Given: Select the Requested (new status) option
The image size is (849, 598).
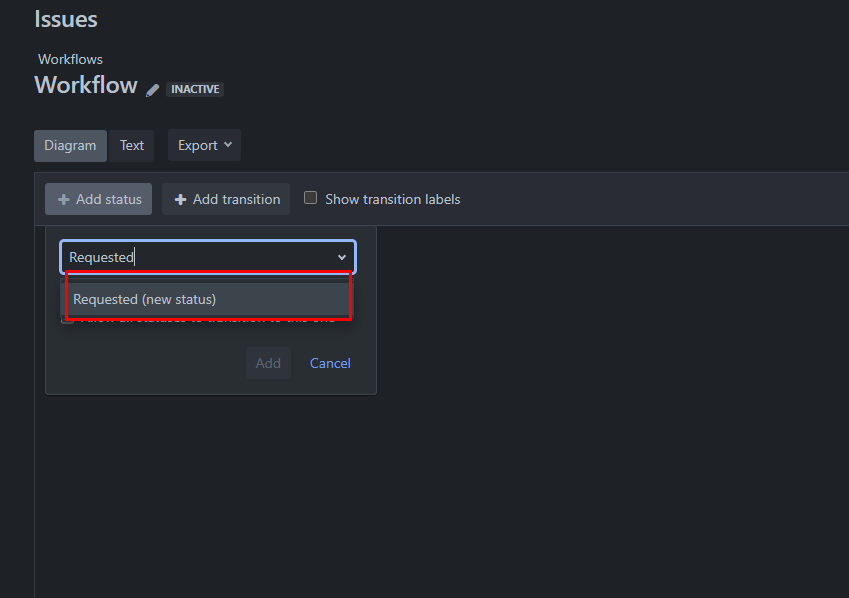Looking at the screenshot, I should [208, 299].
